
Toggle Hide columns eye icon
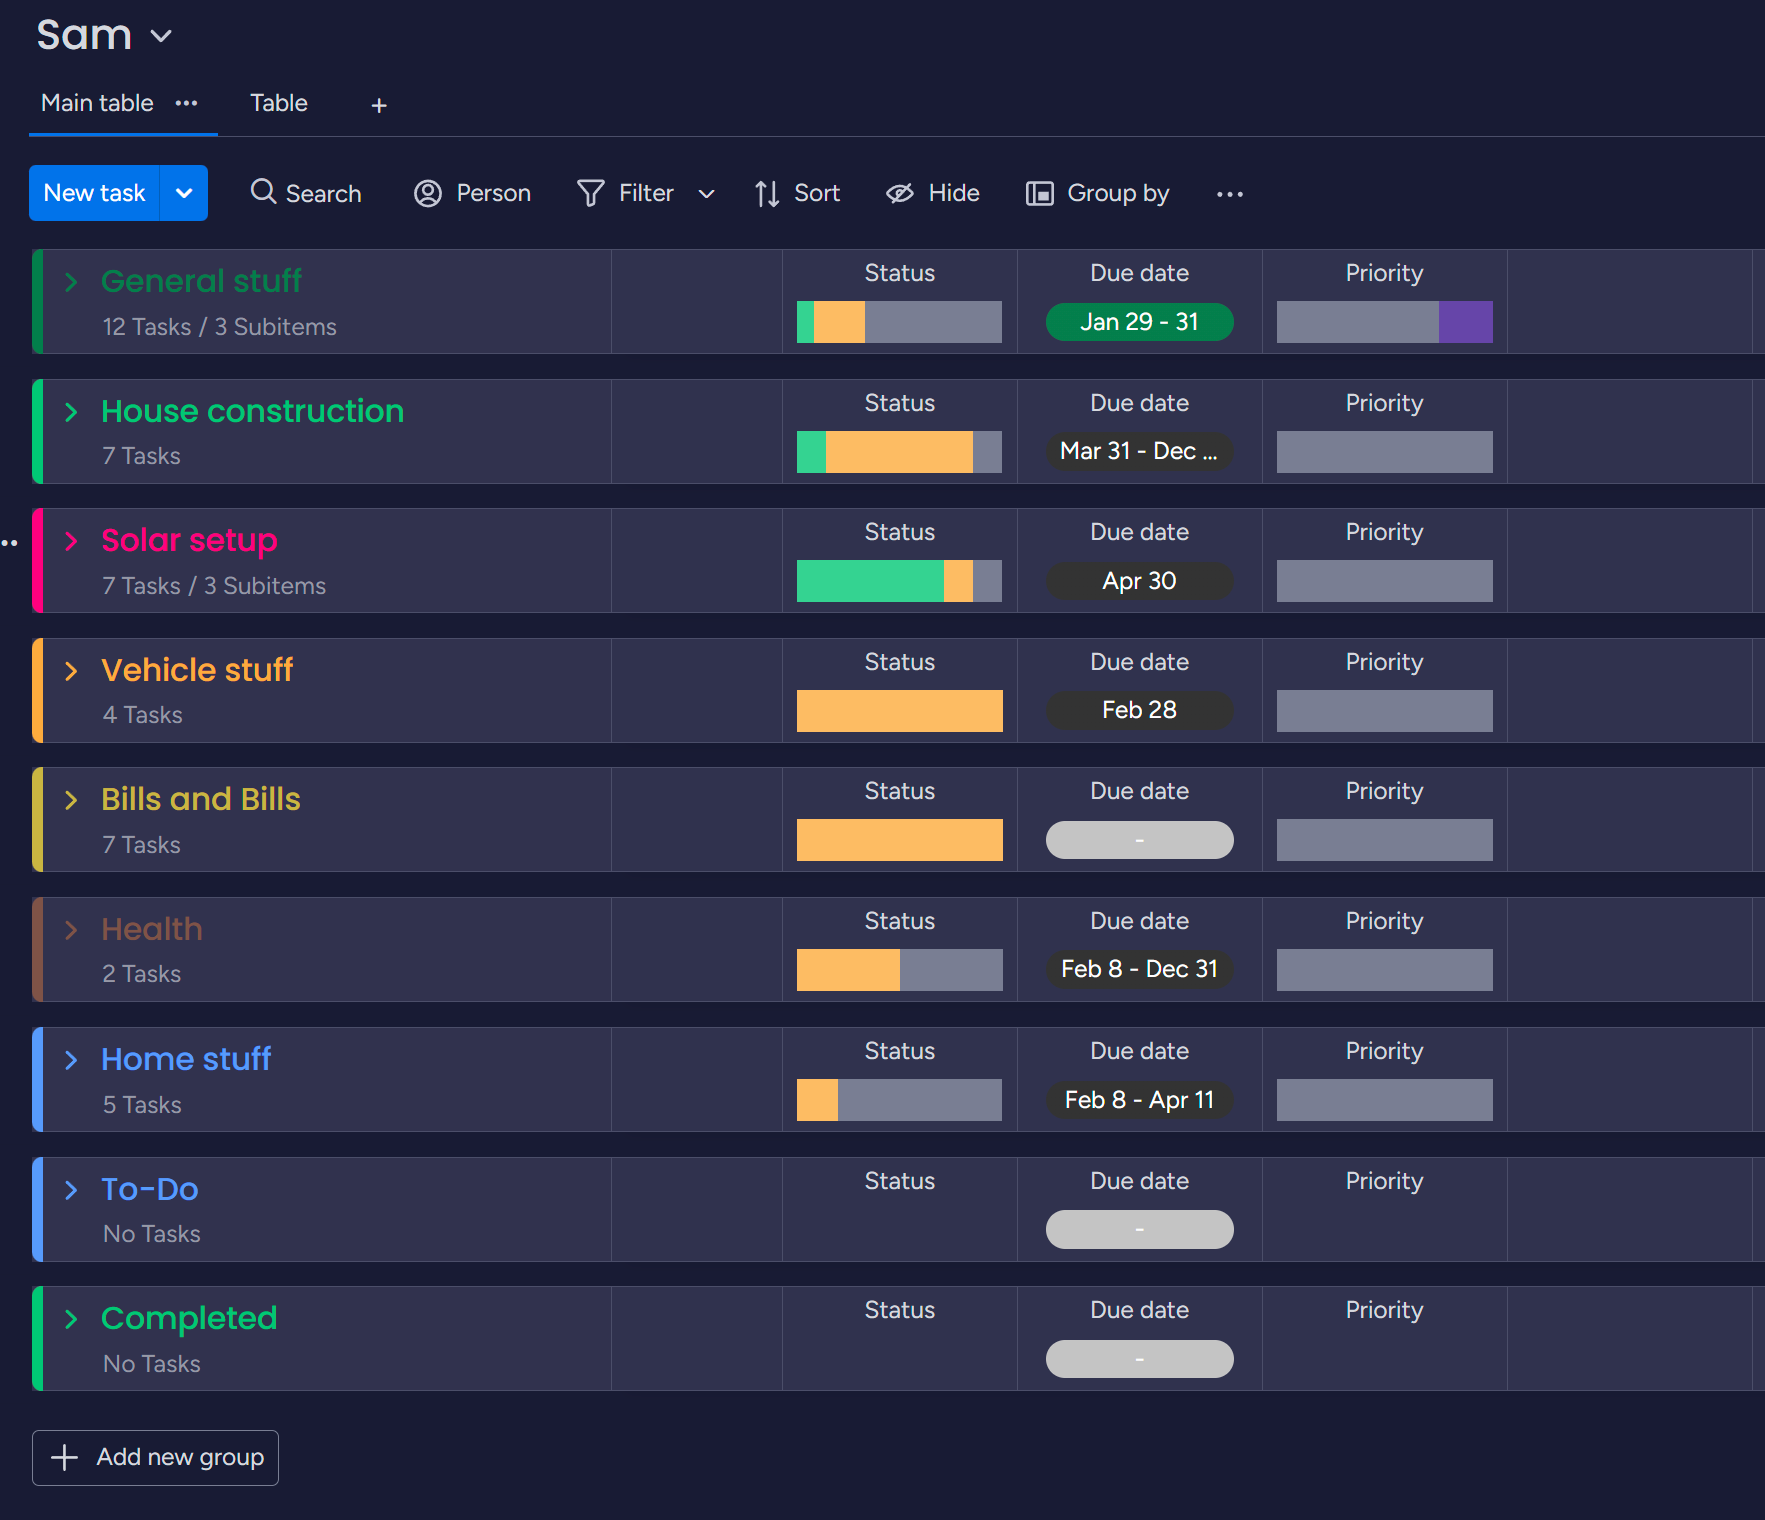(900, 193)
